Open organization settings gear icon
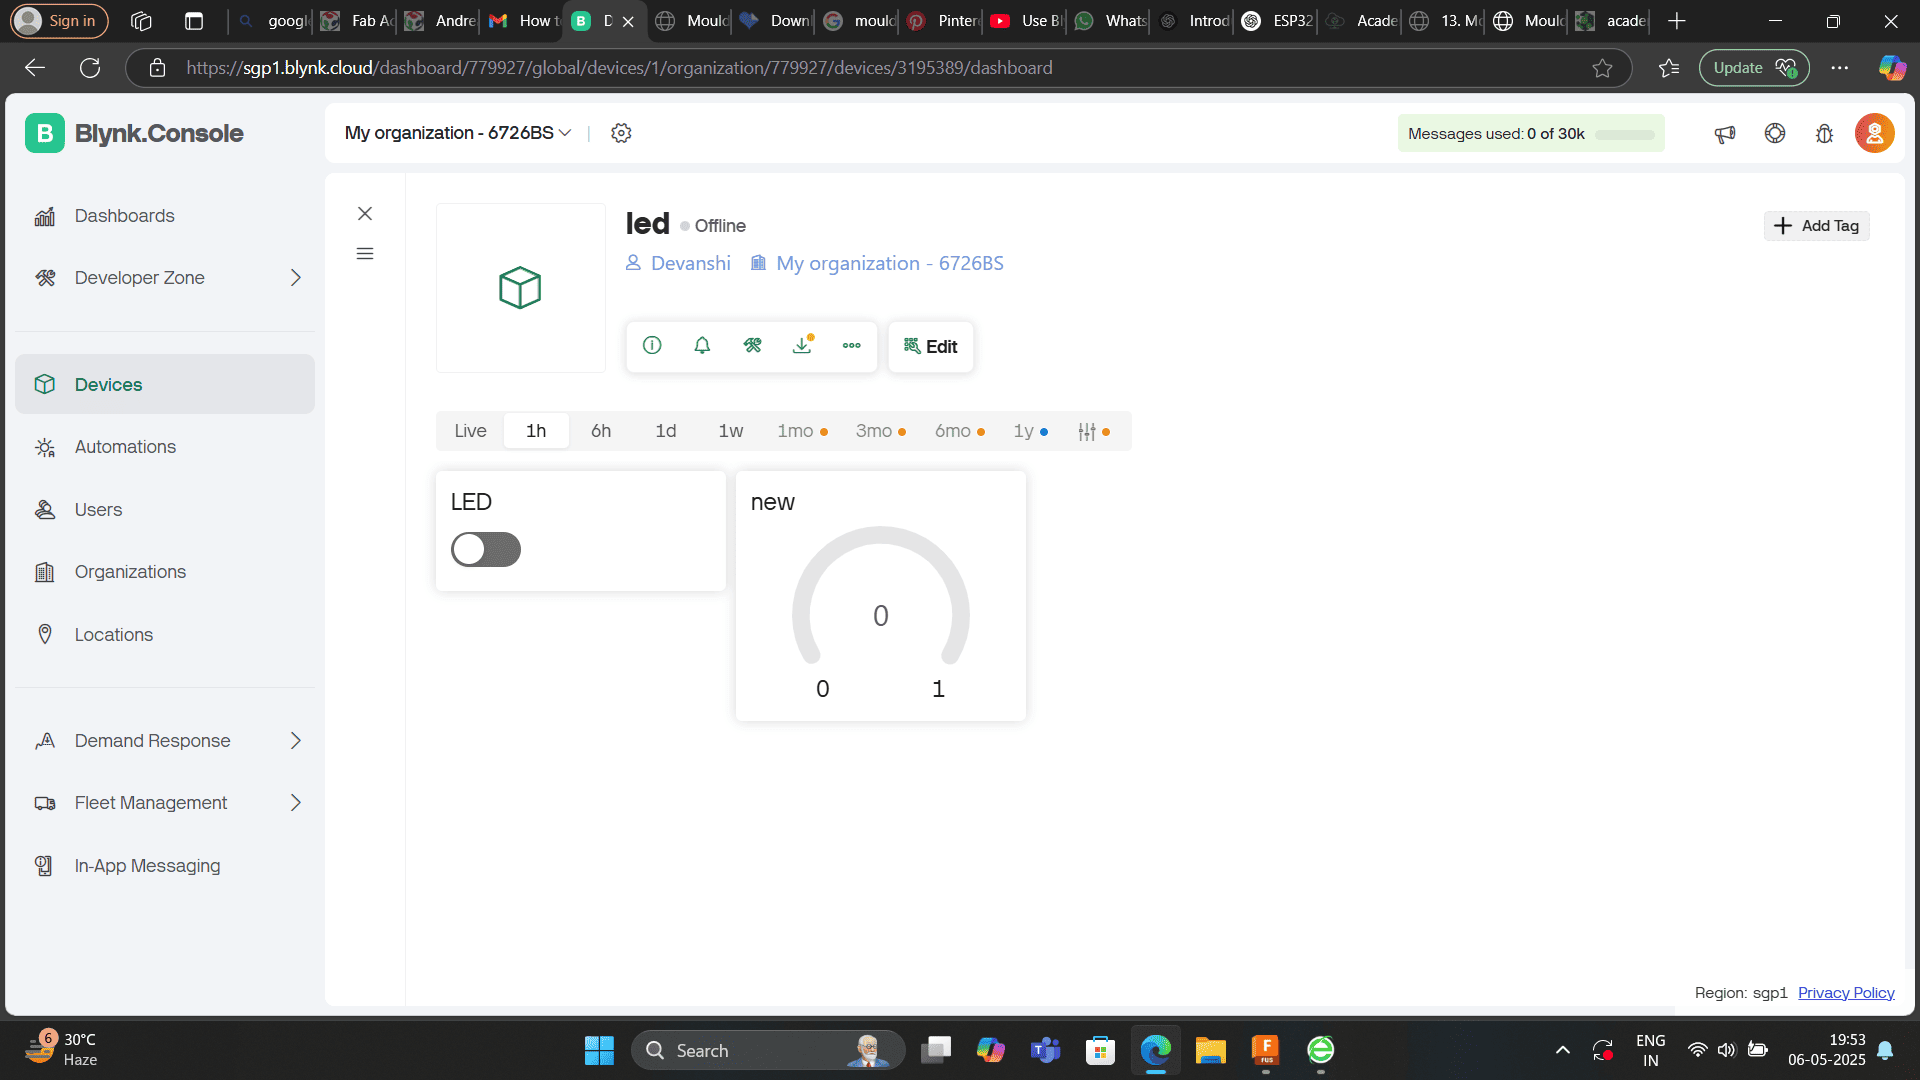The width and height of the screenshot is (1920, 1080). coord(621,133)
